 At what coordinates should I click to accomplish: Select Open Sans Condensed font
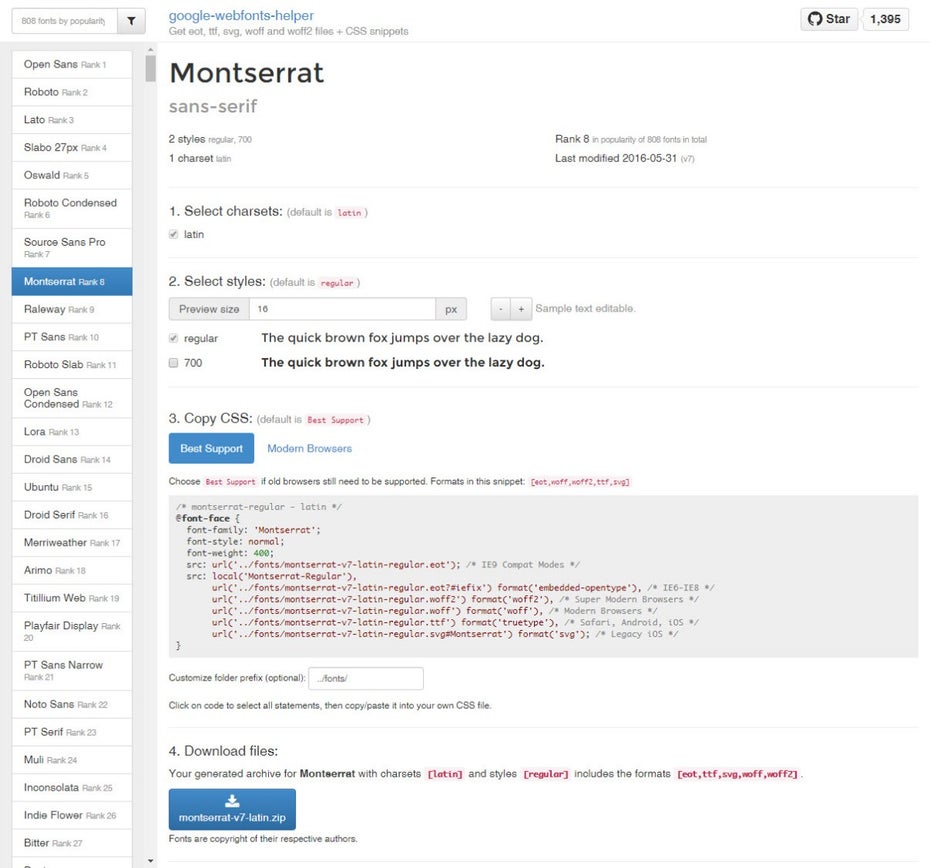tap(72, 398)
